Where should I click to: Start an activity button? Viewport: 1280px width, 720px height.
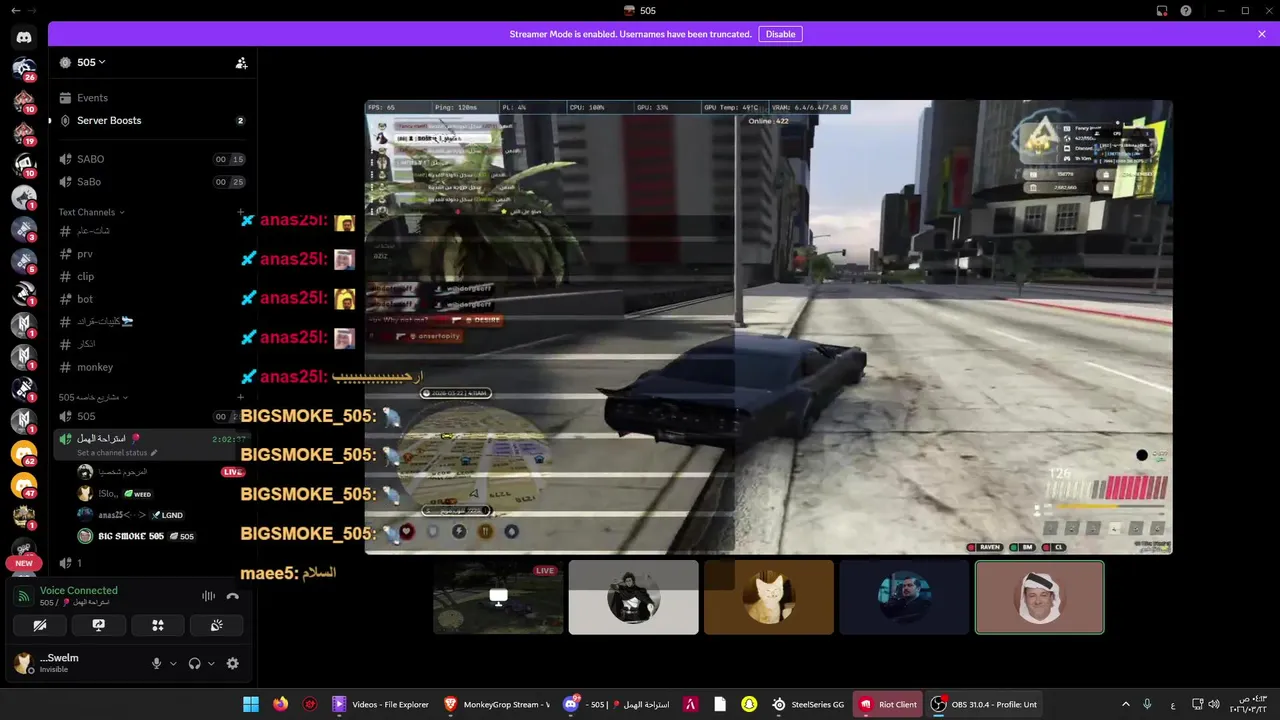coord(157,625)
